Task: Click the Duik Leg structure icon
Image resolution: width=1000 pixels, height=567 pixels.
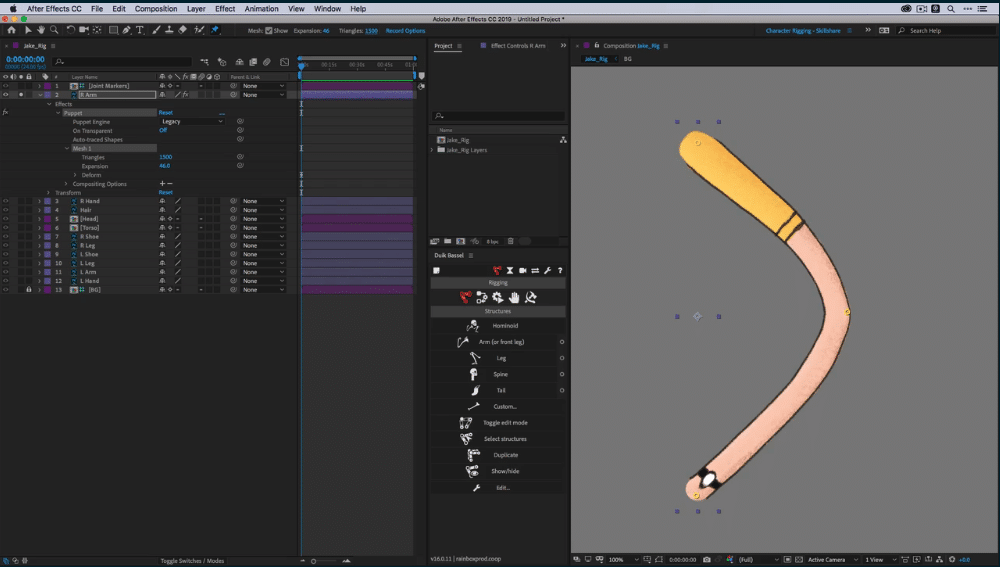Action: click(474, 358)
